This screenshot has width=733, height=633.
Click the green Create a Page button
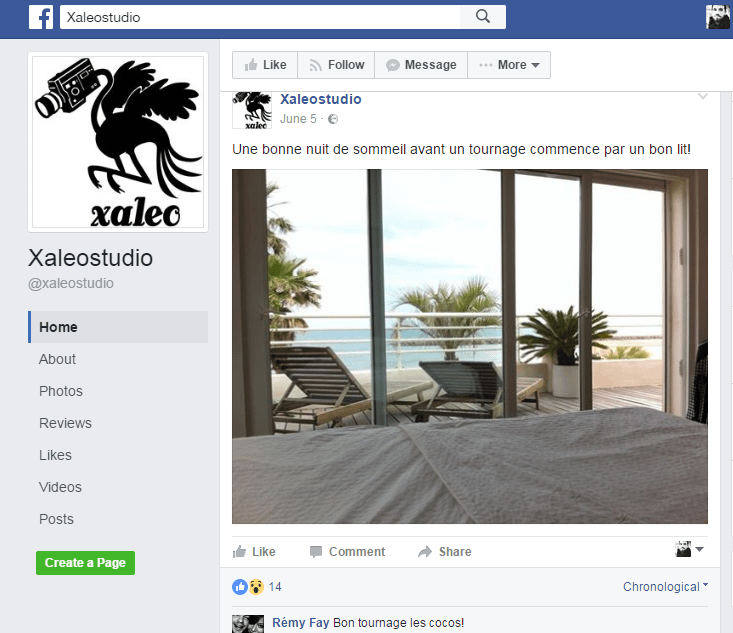(86, 563)
